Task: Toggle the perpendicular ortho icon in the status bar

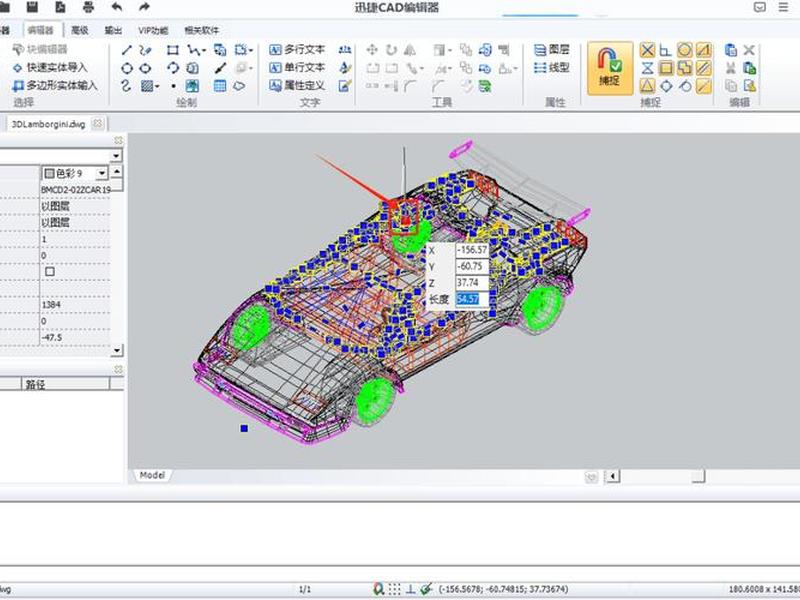Action: click(x=410, y=589)
